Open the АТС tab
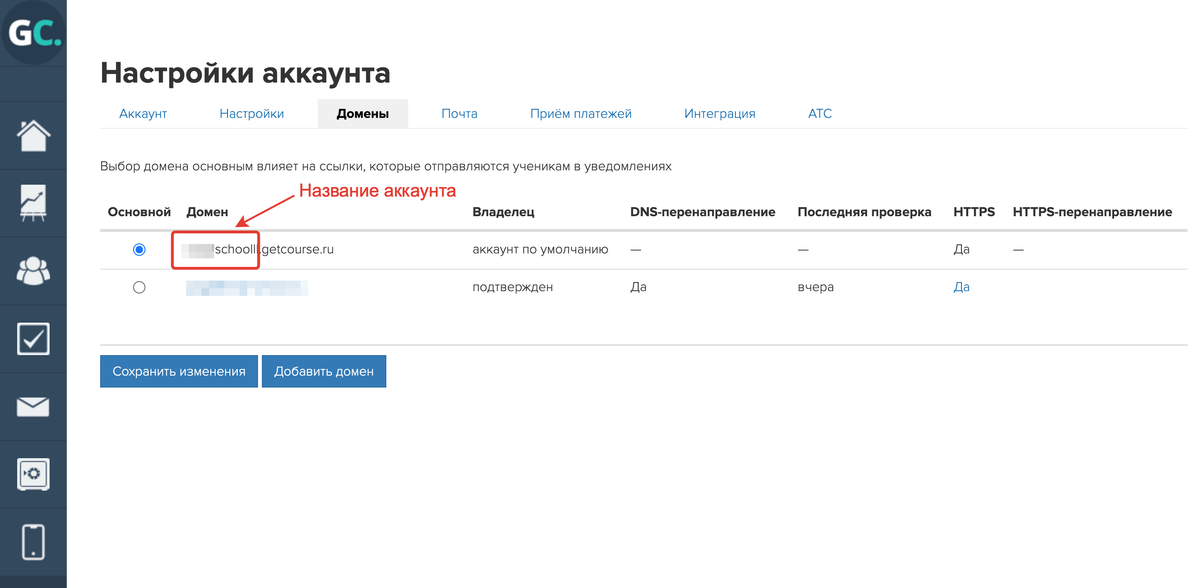This screenshot has height=588, width=1200. pos(819,113)
